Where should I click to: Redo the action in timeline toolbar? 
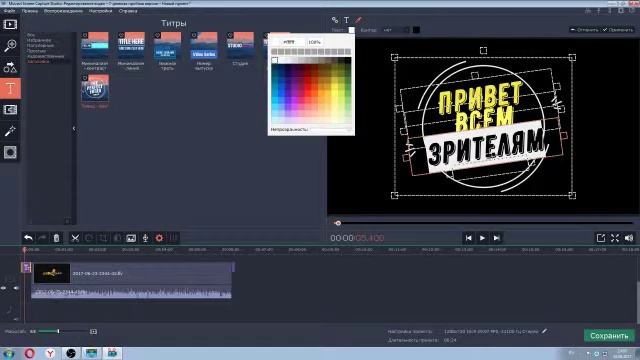(x=42, y=238)
